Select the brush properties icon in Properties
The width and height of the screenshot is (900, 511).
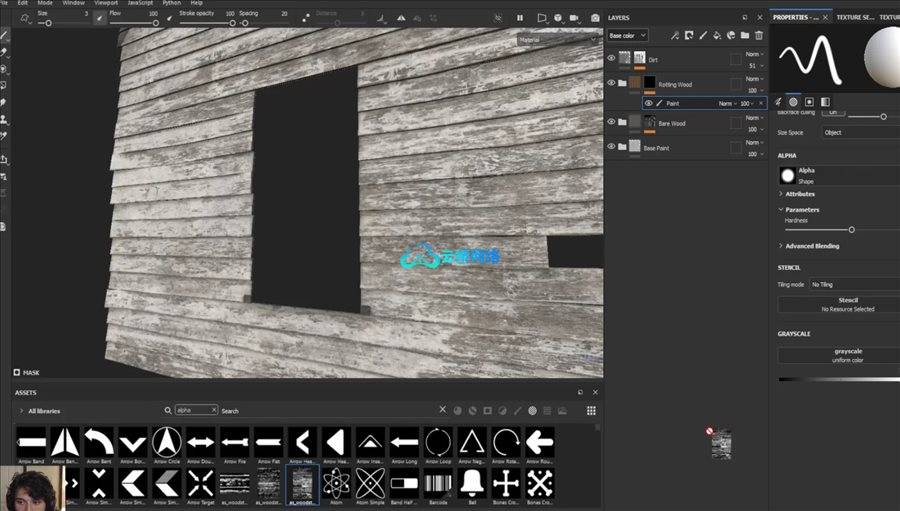coord(778,102)
